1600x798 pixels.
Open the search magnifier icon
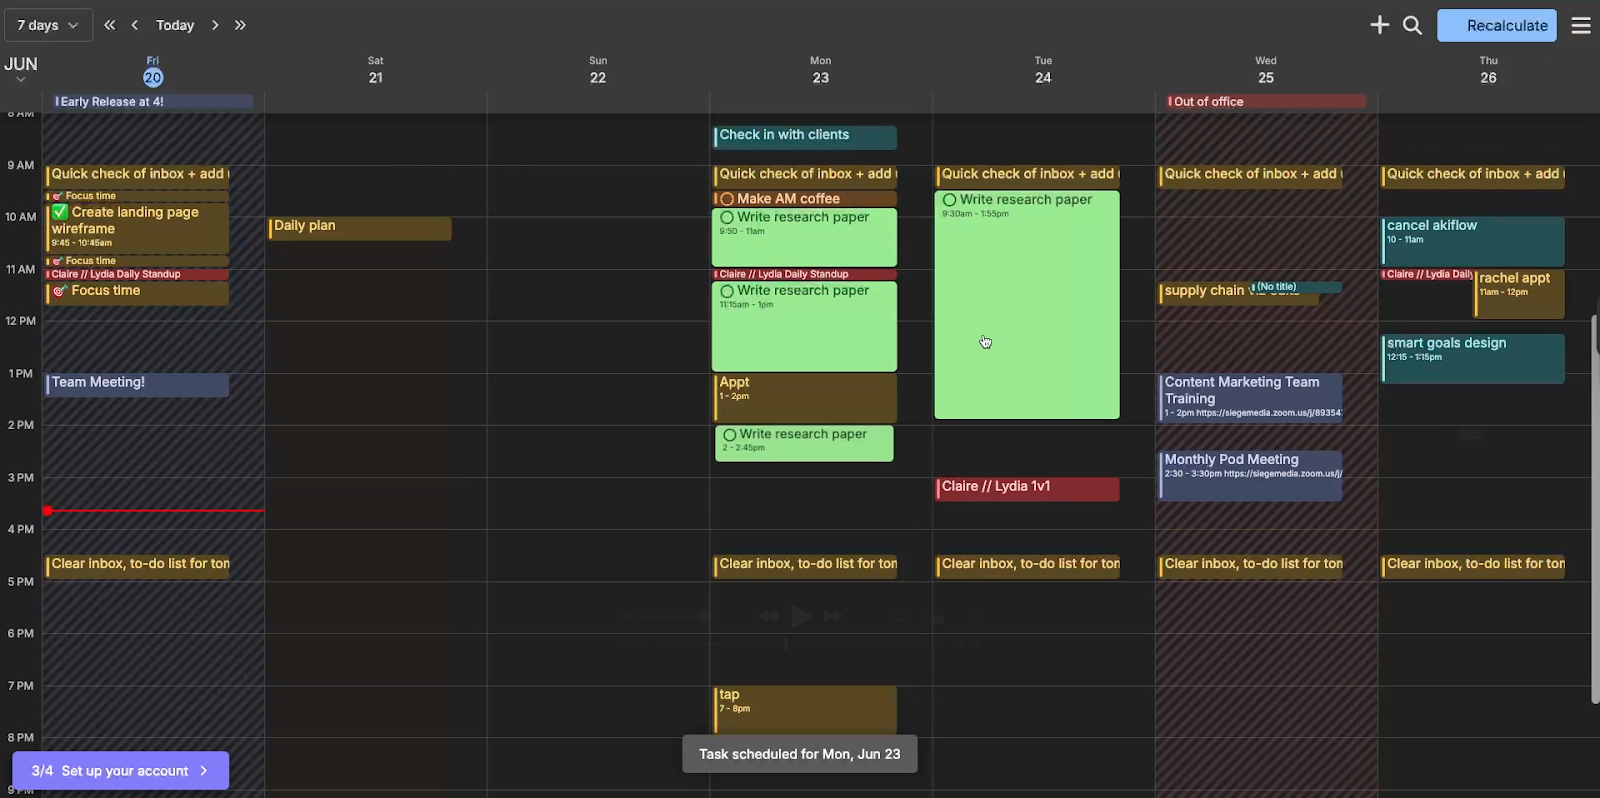click(1412, 25)
